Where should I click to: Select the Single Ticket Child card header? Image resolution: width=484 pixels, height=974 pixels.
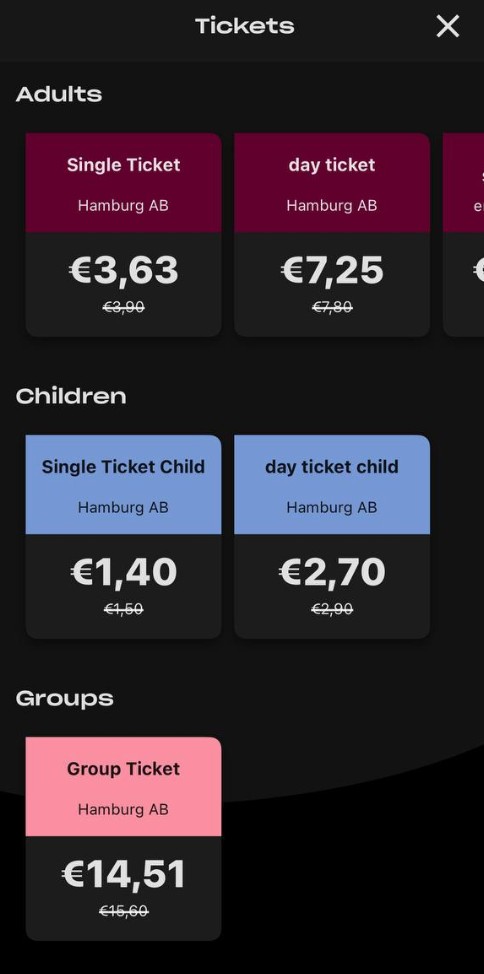123,485
